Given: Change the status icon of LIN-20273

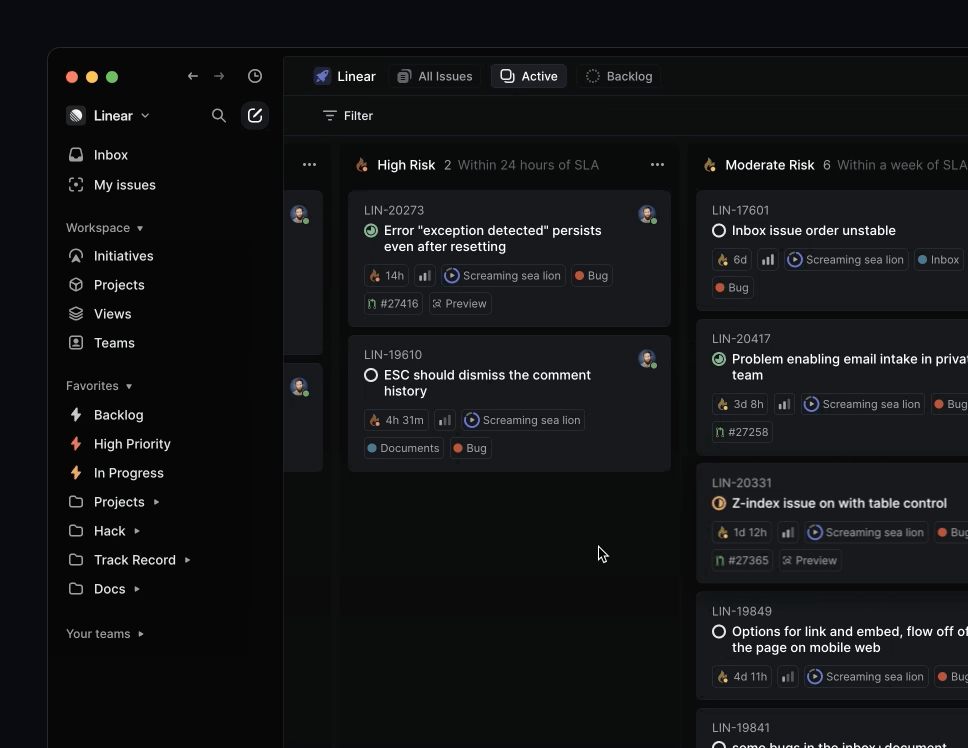Looking at the screenshot, I should [371, 231].
